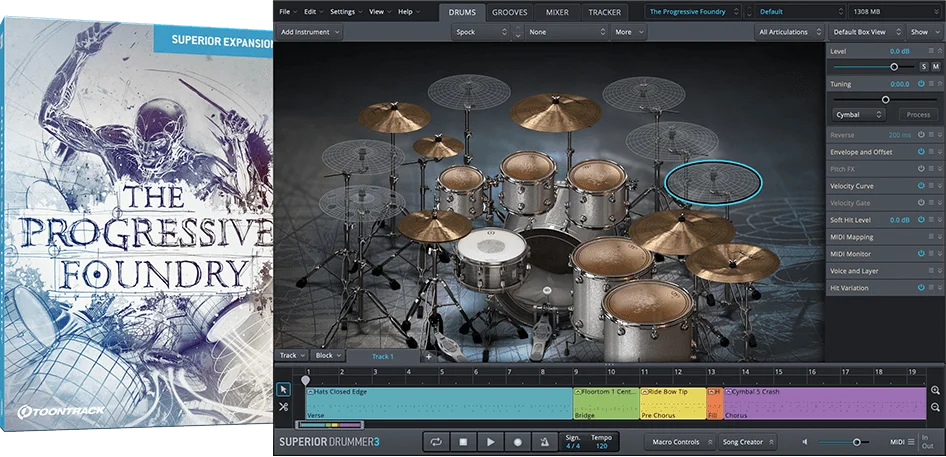Stop playback in the transport
Image resolution: width=946 pixels, height=457 pixels.
[463, 442]
